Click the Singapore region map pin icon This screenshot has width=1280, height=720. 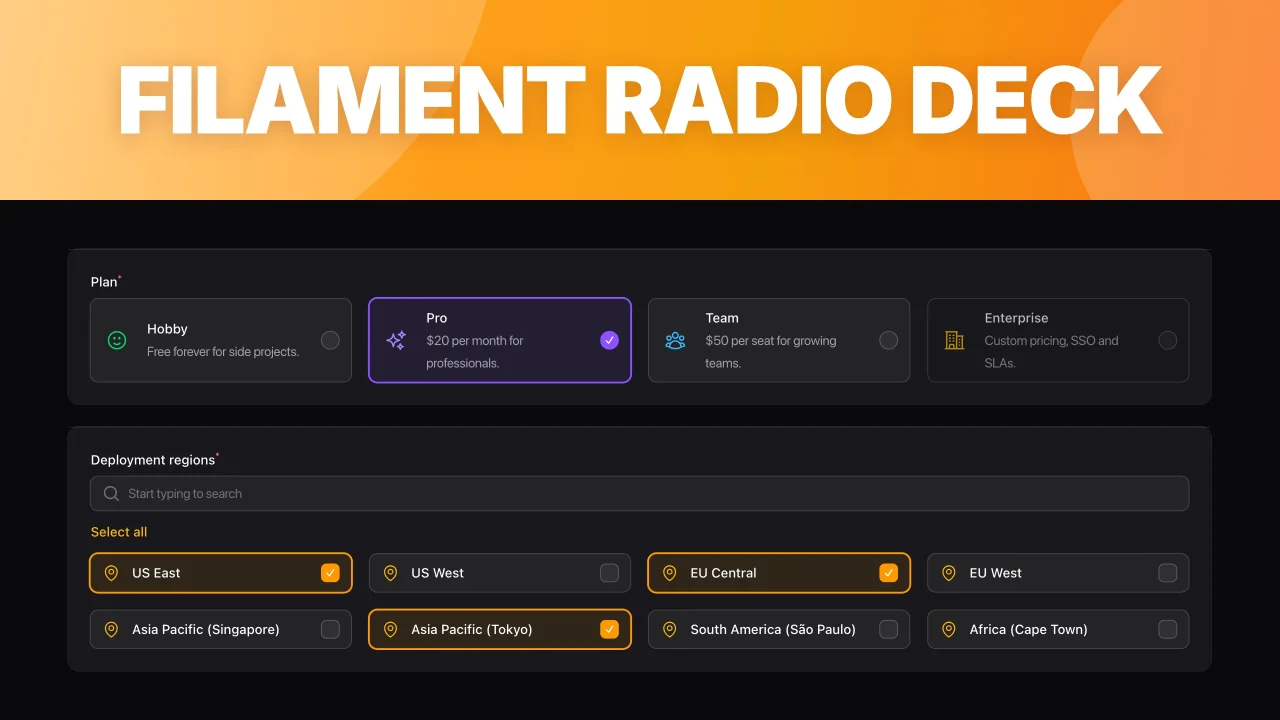(x=111, y=629)
